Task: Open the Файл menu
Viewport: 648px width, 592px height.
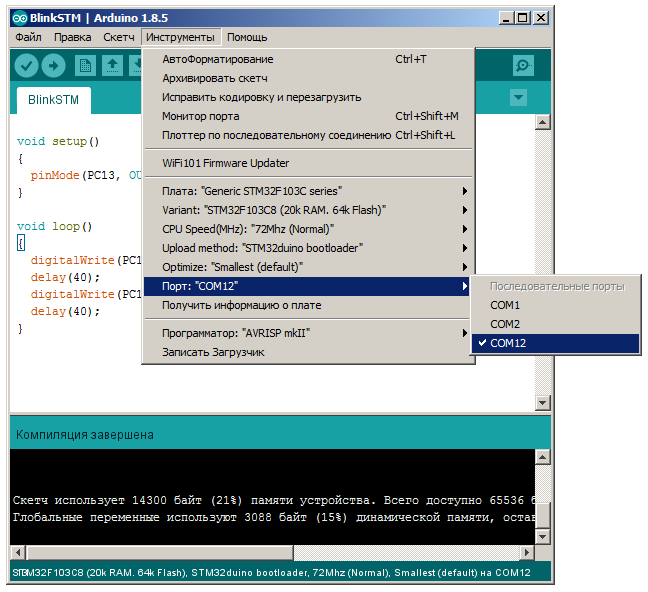Action: 29,37
